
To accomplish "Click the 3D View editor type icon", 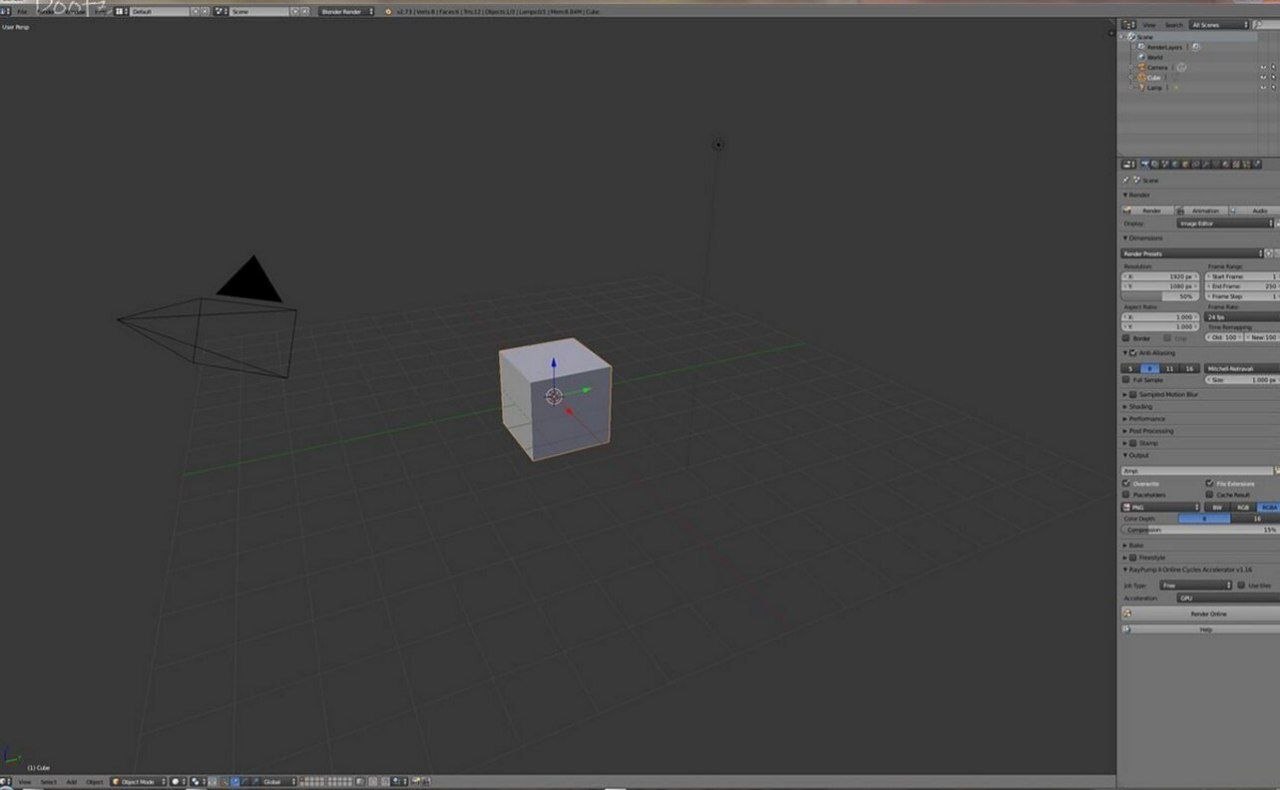I will click(x=6, y=782).
